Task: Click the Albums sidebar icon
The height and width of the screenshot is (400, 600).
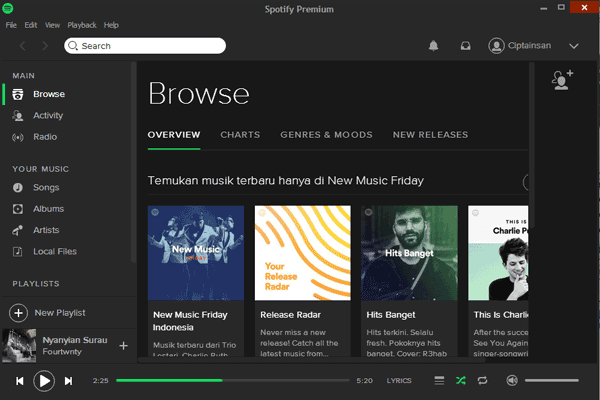Action: pyautogui.click(x=18, y=209)
